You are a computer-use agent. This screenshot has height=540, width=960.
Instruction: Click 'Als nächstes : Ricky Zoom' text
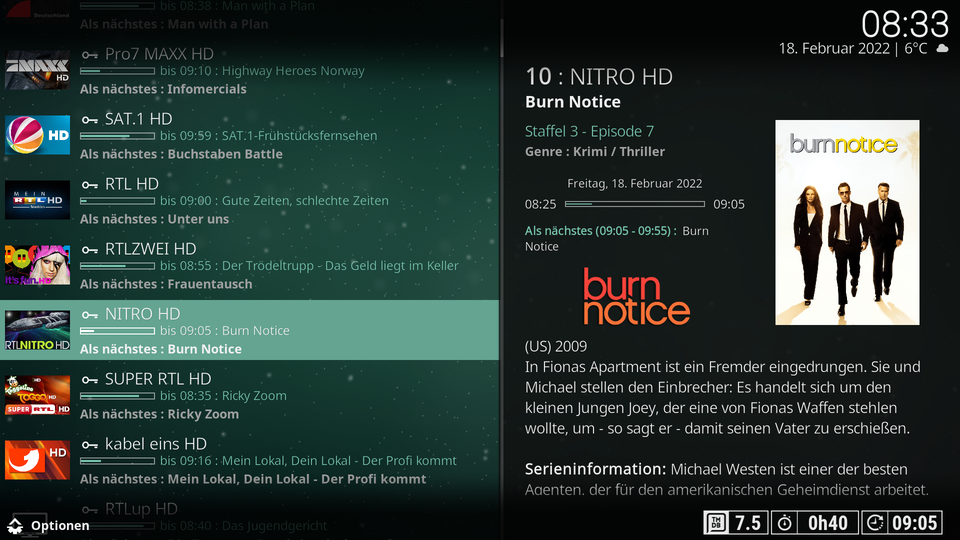pyautogui.click(x=159, y=414)
